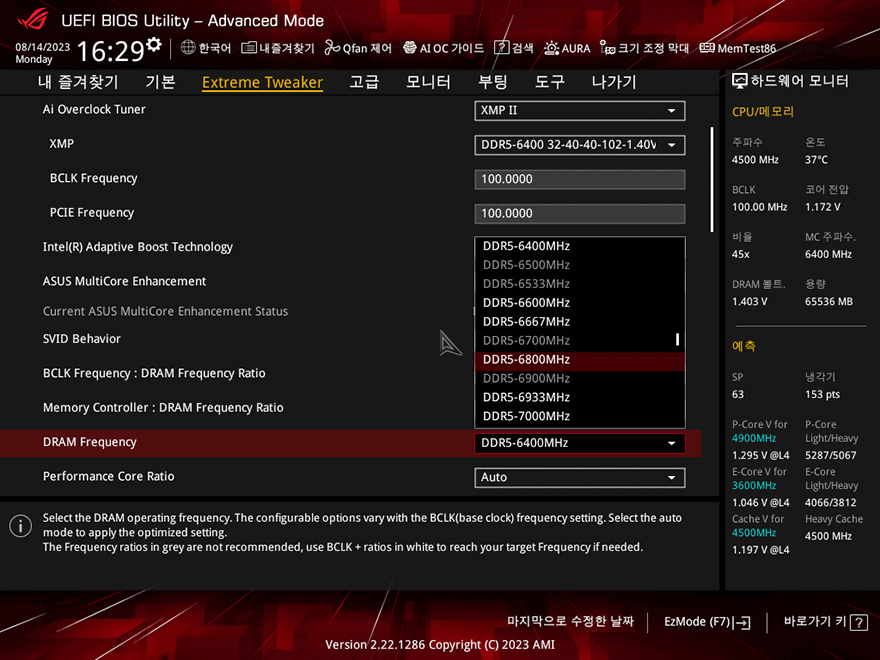Select DDR5-6400MHz in the list
Screen dimensions: 880x660
click(x=580, y=246)
